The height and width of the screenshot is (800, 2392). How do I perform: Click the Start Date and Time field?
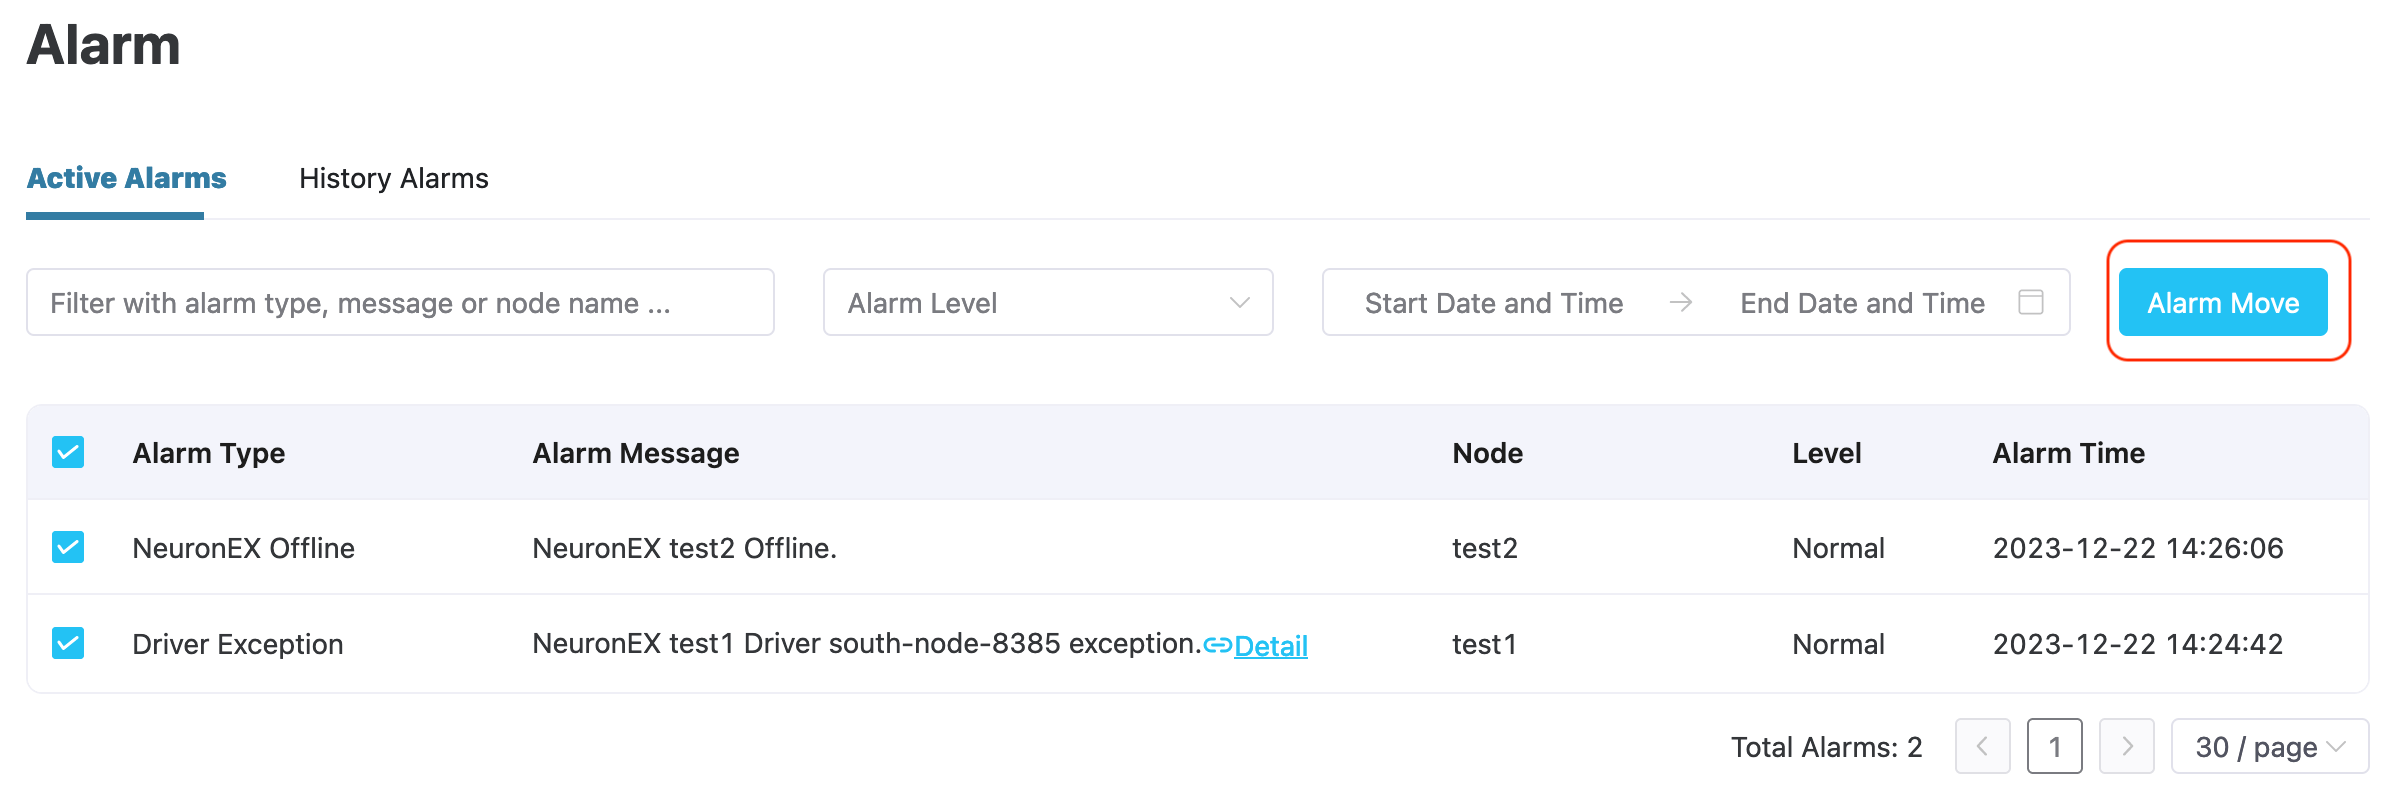point(1493,302)
